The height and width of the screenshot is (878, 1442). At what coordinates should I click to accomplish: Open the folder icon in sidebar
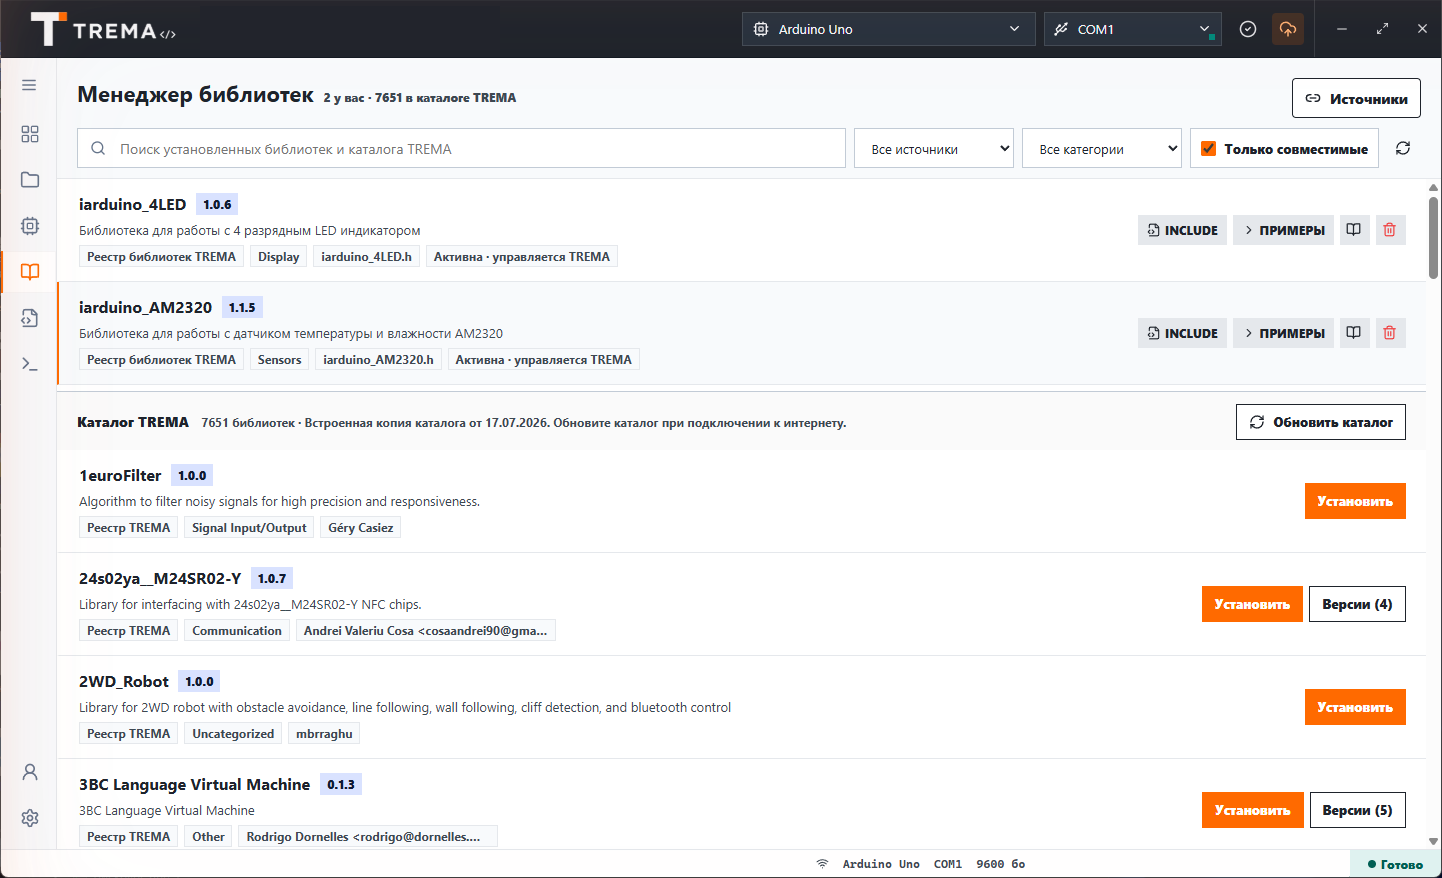coord(30,180)
